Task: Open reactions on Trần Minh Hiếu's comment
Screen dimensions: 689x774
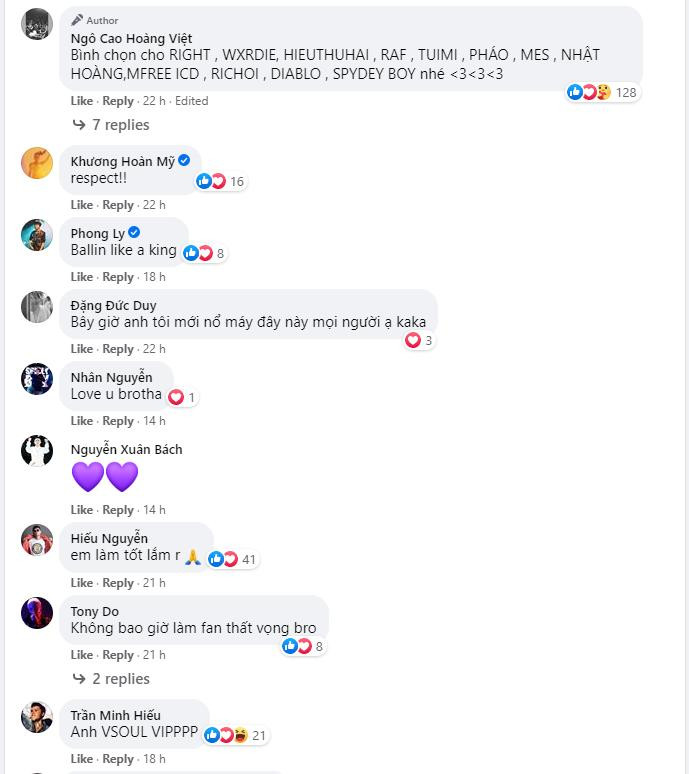Action: [x=237, y=735]
